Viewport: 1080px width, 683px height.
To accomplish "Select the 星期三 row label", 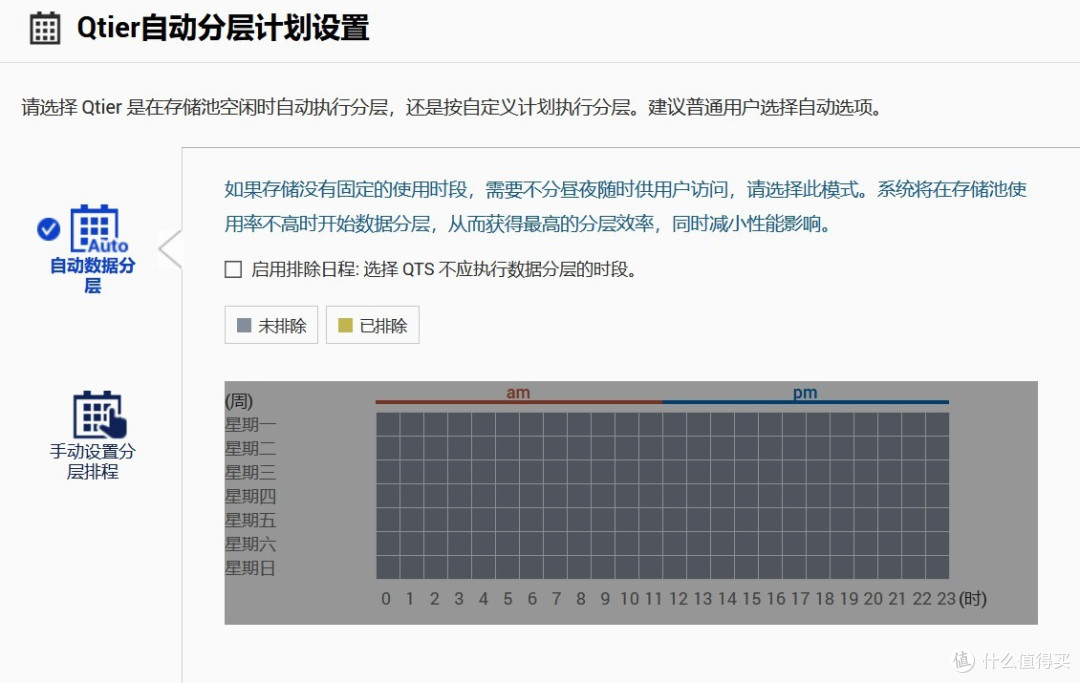I will click(250, 472).
